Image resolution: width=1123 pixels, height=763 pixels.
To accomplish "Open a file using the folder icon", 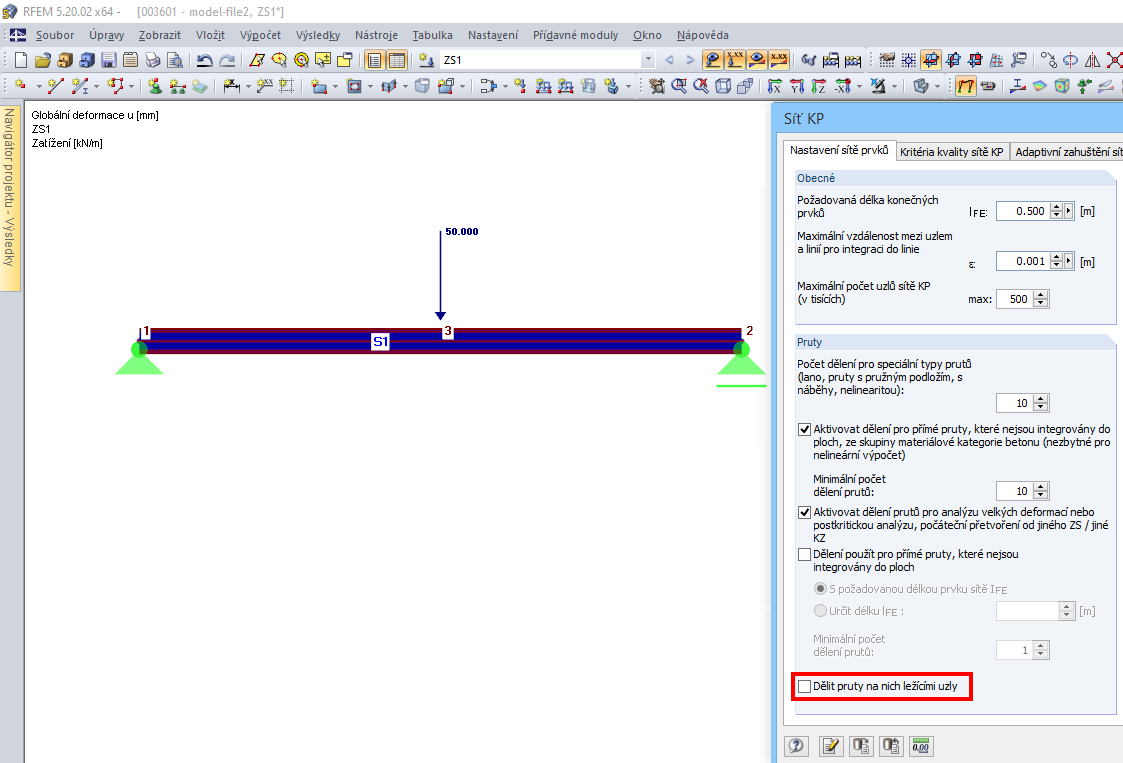I will coord(43,60).
